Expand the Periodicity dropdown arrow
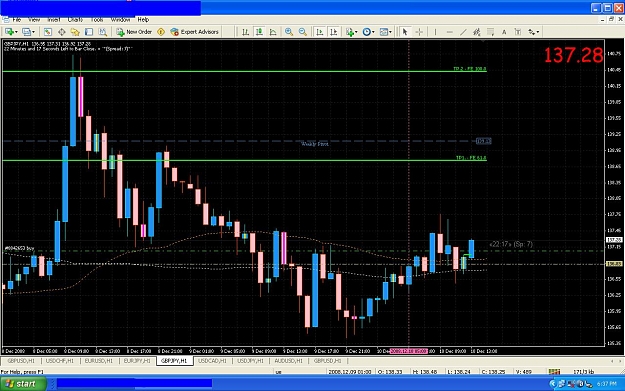The width and height of the screenshot is (625, 391). tap(373, 32)
